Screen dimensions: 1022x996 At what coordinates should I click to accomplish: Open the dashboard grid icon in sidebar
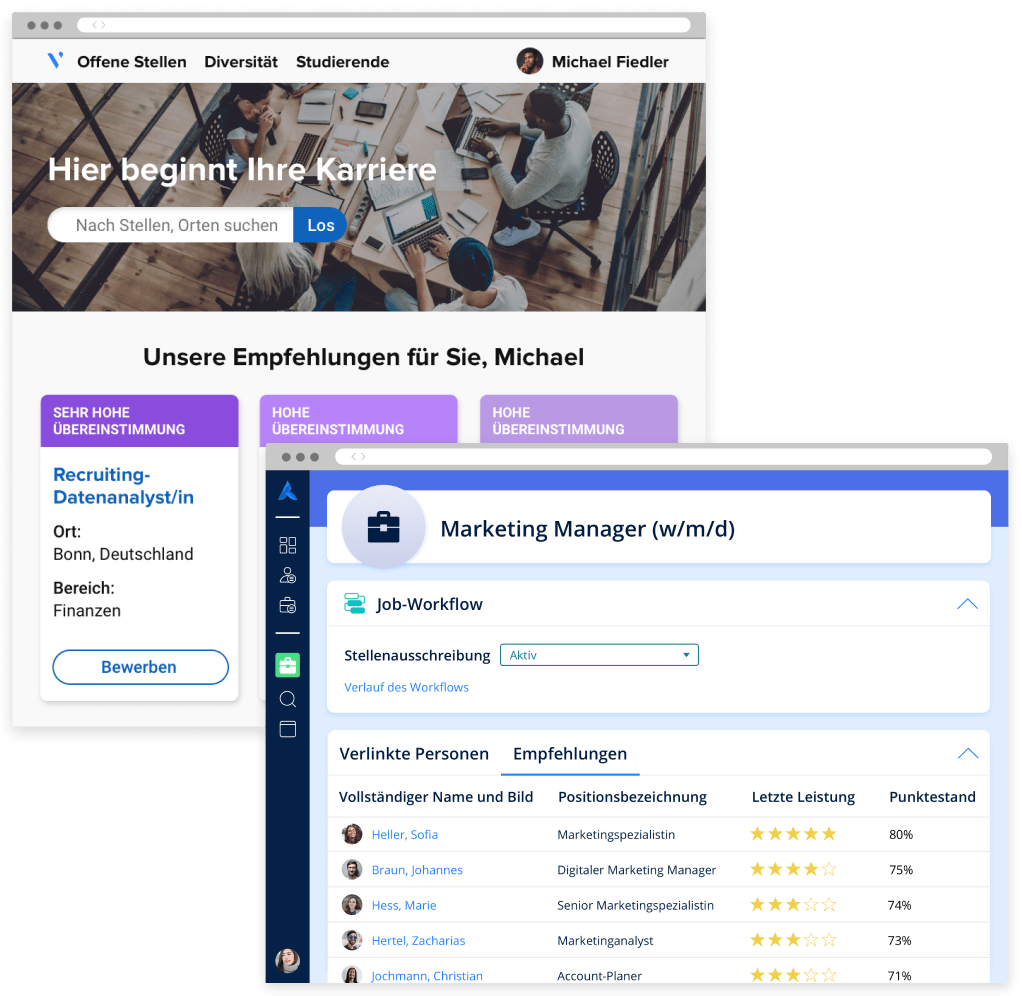(x=287, y=545)
